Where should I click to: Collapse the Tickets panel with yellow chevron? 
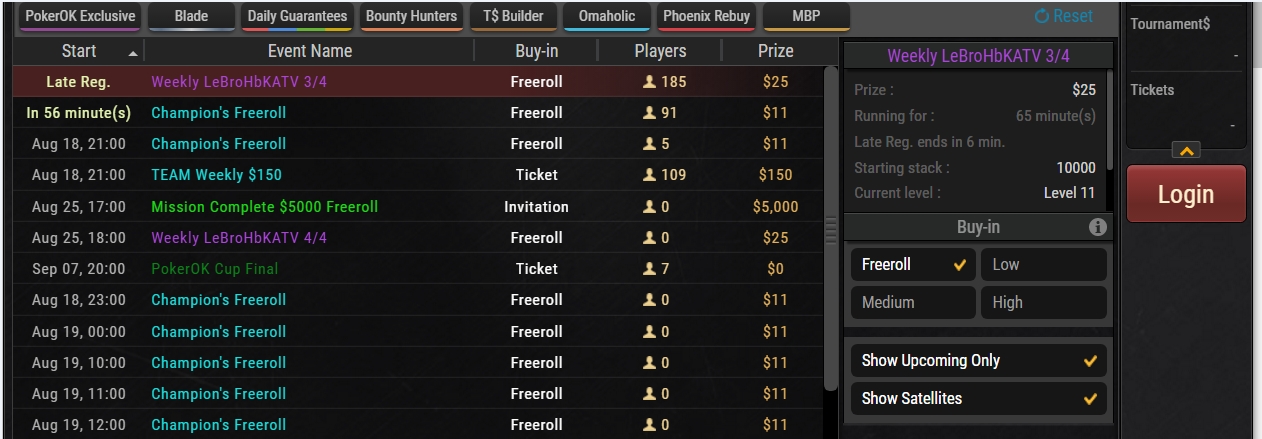(1186, 151)
